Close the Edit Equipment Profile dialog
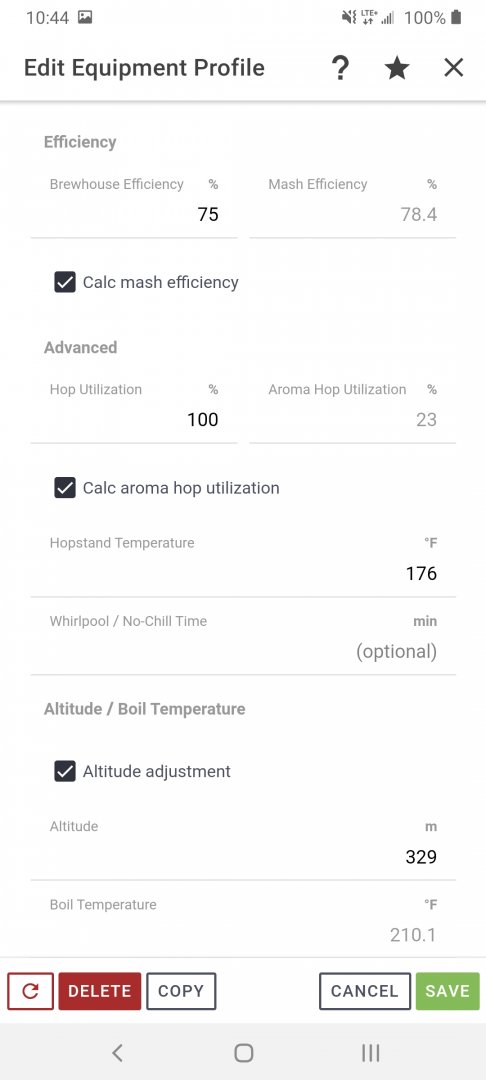This screenshot has width=486, height=1080. coord(454,68)
